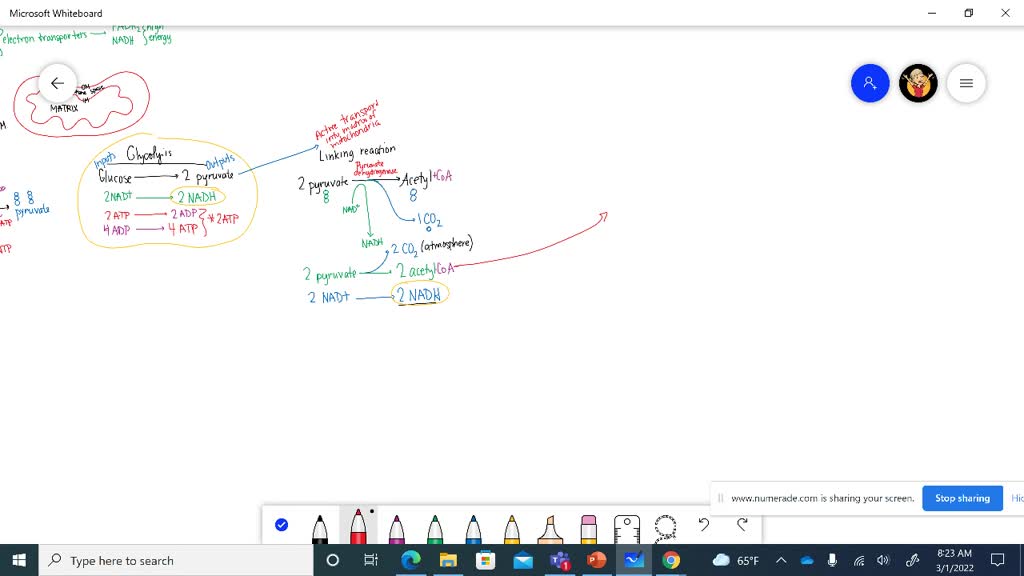The image size is (1024, 576).
Task: Switch to the blue pen tool
Action: click(473, 528)
